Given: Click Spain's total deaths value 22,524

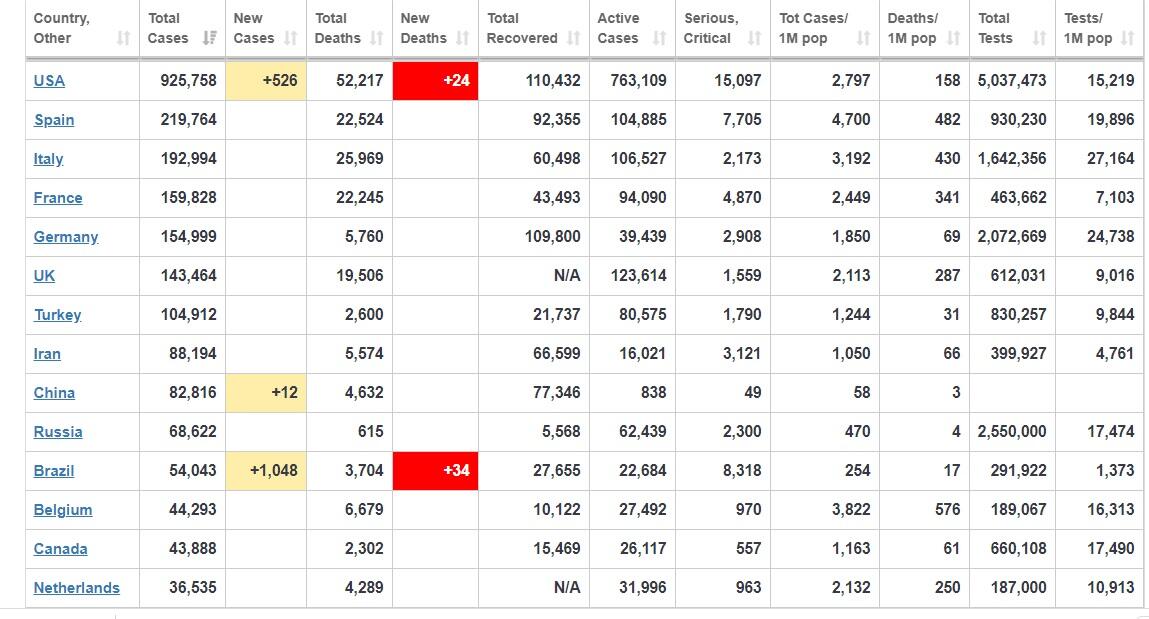Looking at the screenshot, I should point(360,119).
